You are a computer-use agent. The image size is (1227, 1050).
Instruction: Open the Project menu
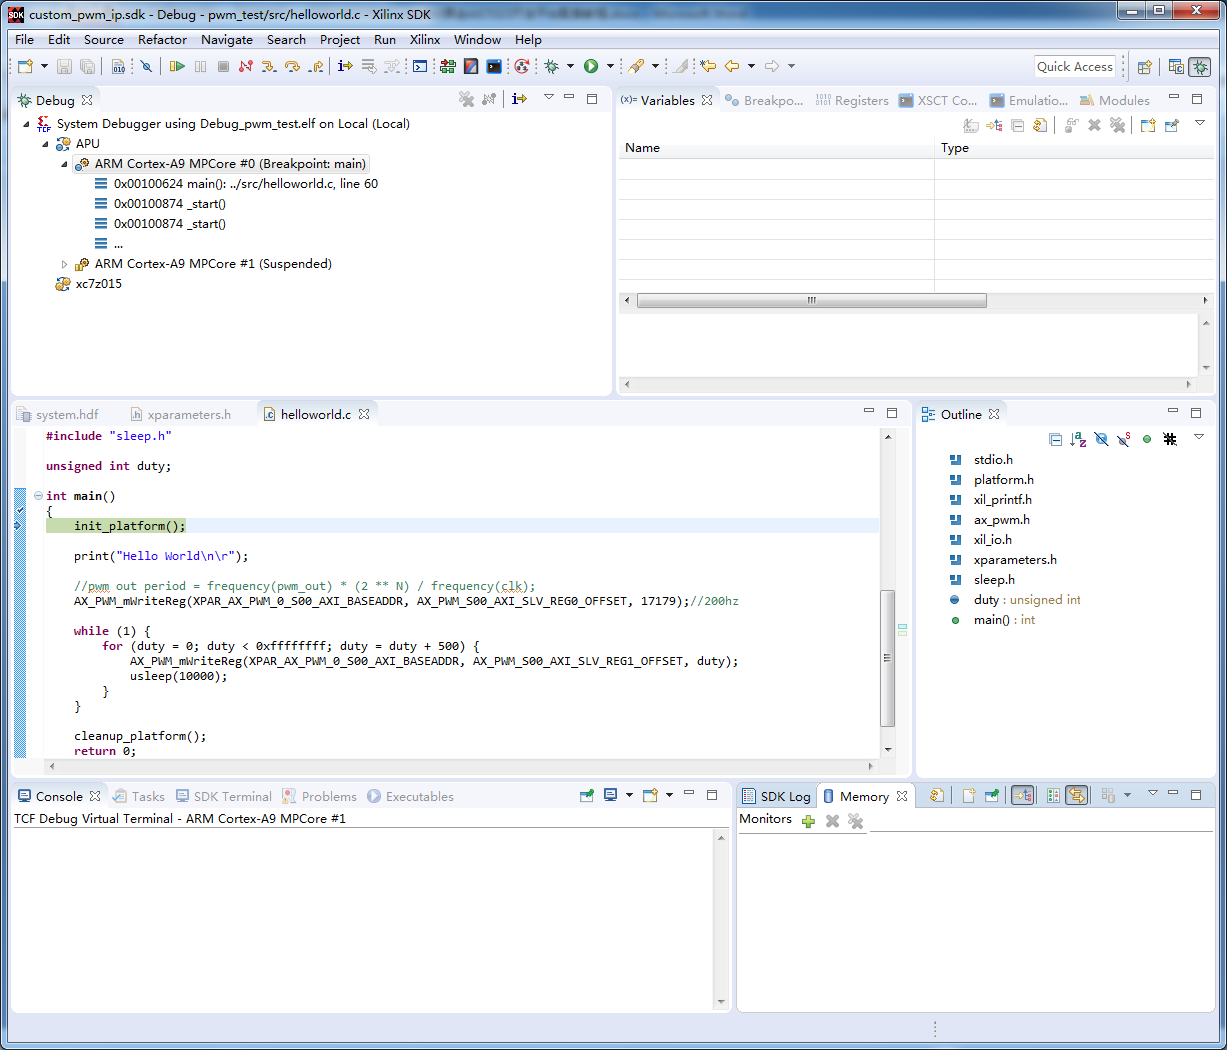pos(340,39)
